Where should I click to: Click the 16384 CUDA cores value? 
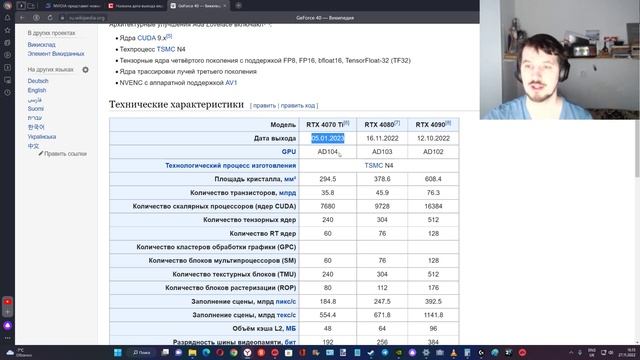tap(433, 206)
